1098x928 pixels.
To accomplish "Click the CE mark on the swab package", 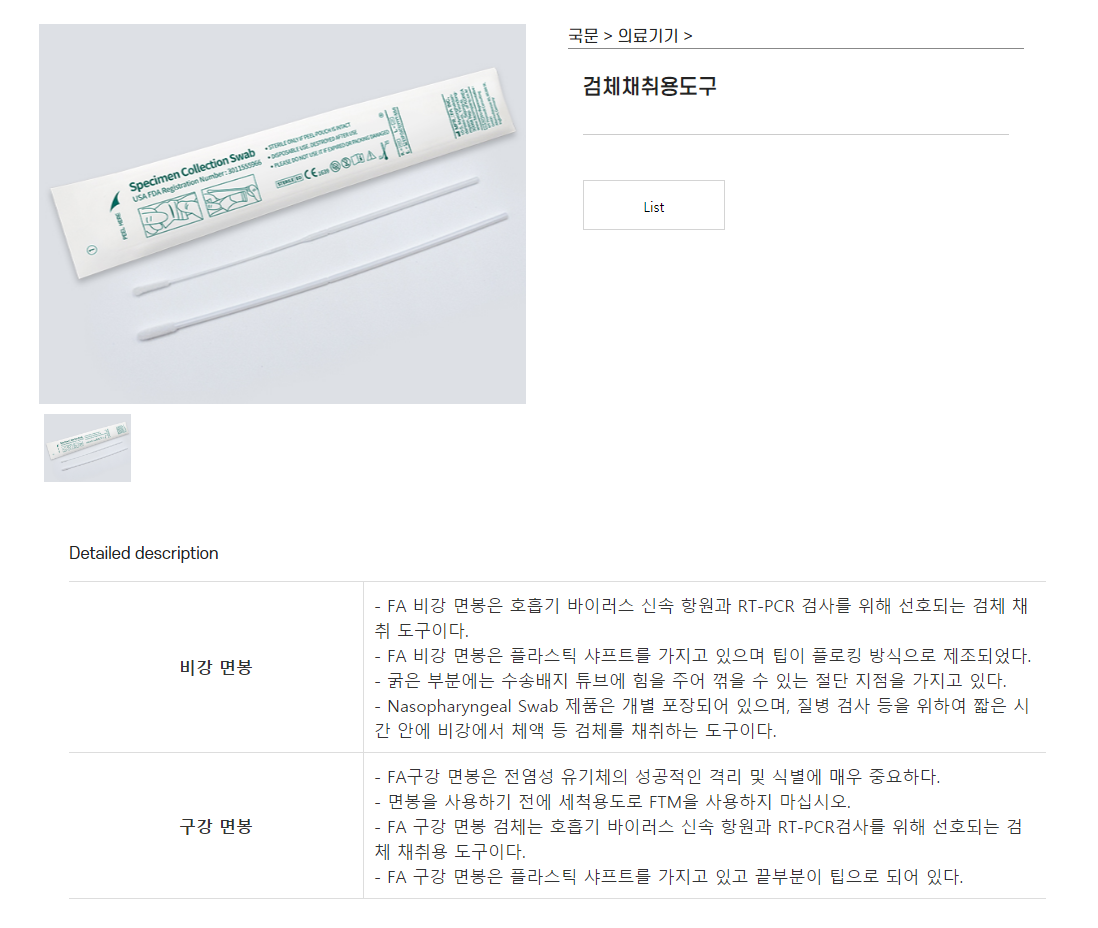I will 312,174.
